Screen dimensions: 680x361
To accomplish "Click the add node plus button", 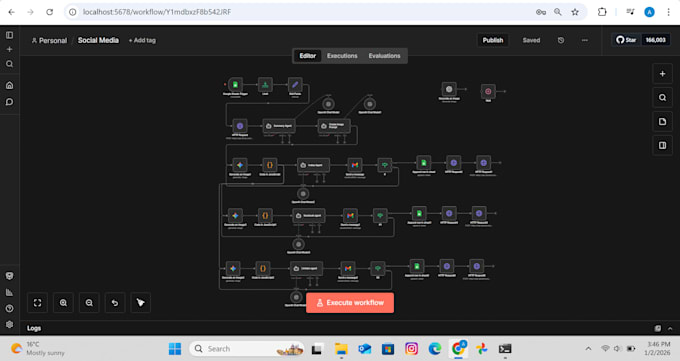I will click(x=662, y=74).
